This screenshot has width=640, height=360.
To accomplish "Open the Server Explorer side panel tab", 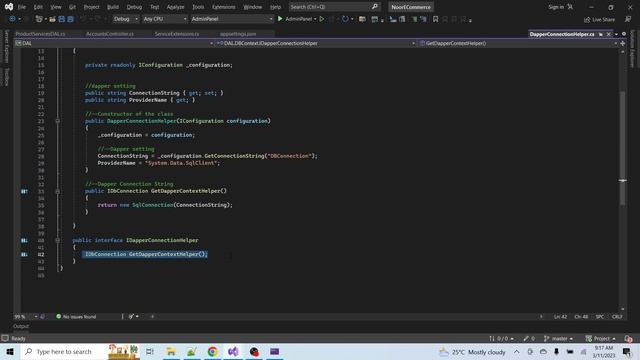I will click(x=6, y=46).
